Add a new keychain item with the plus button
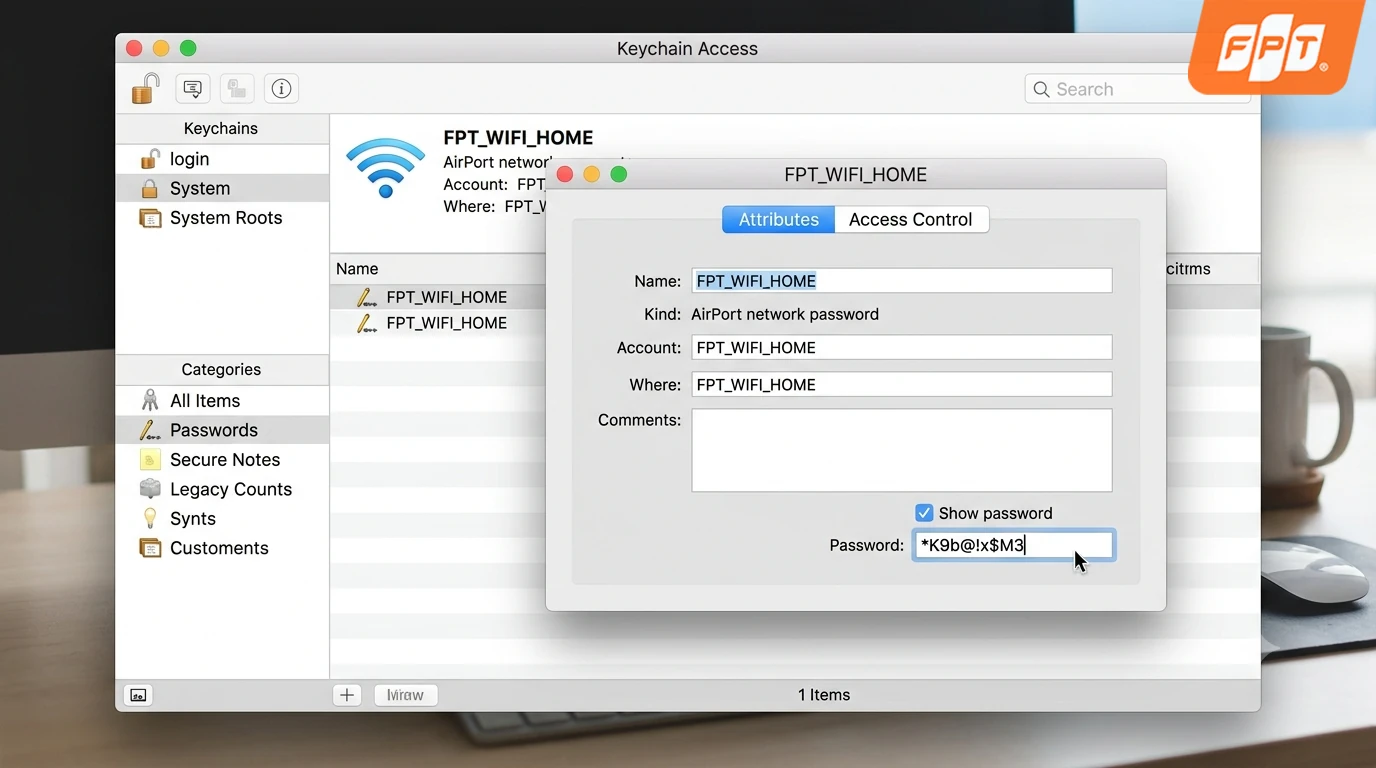The height and width of the screenshot is (768, 1376). pos(347,695)
